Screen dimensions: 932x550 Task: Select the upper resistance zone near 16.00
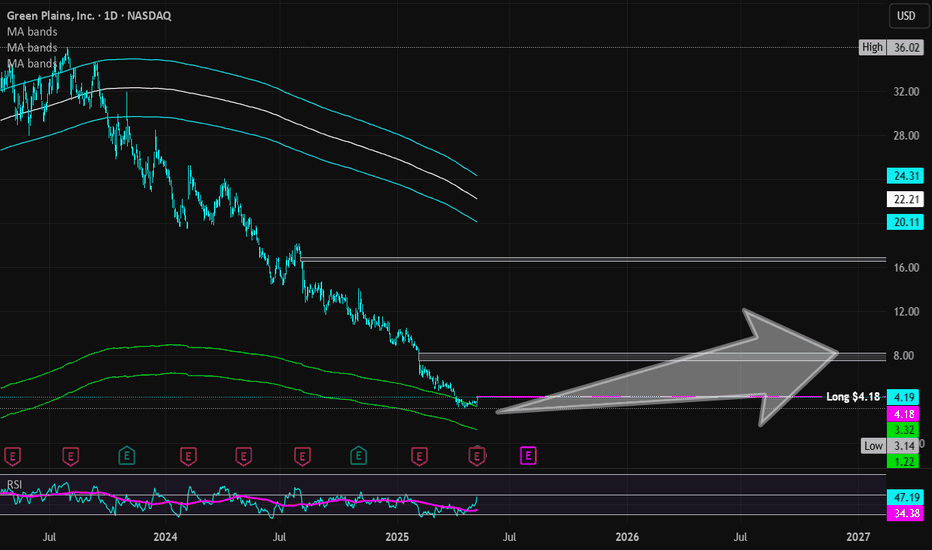point(593,259)
